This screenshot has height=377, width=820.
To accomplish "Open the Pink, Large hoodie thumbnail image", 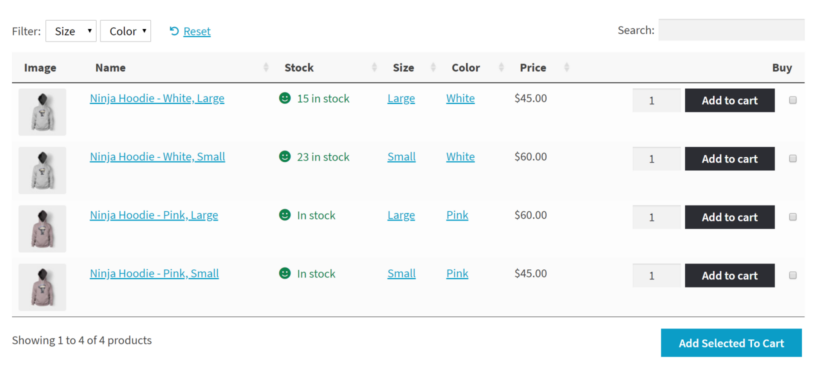I will click(x=42, y=229).
